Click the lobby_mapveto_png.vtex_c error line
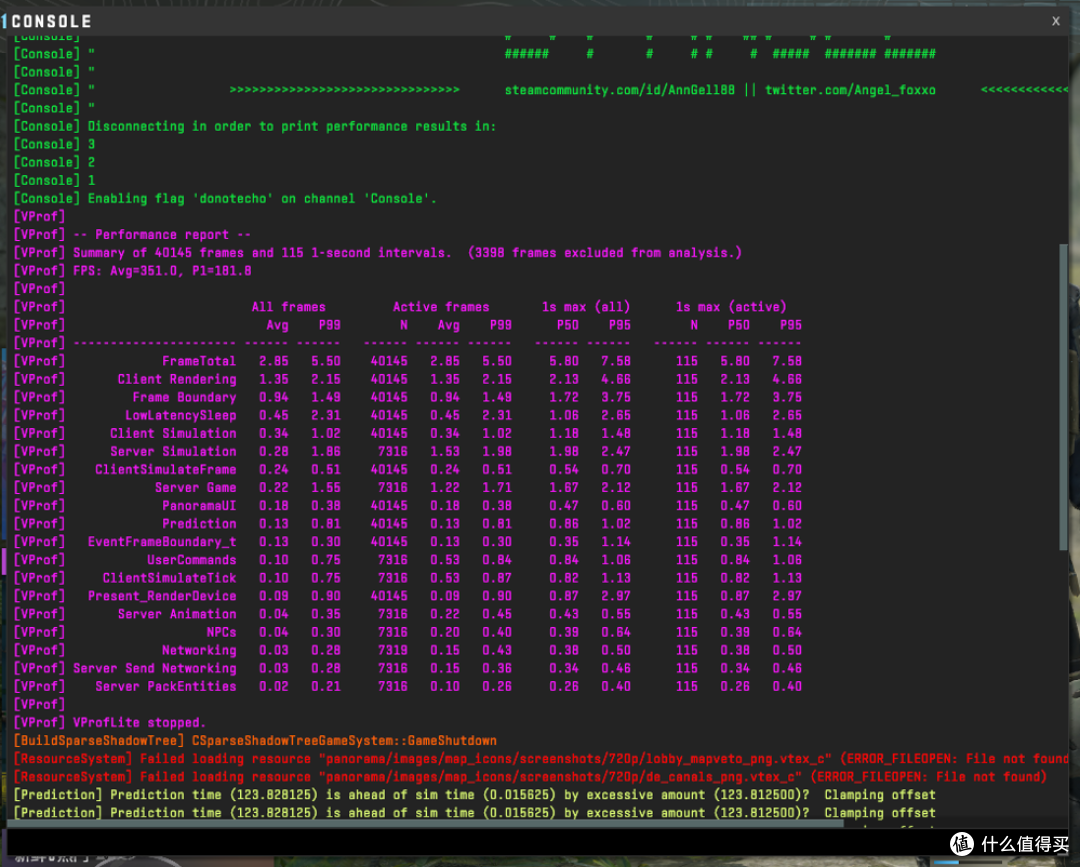This screenshot has width=1080, height=867. pos(541,758)
